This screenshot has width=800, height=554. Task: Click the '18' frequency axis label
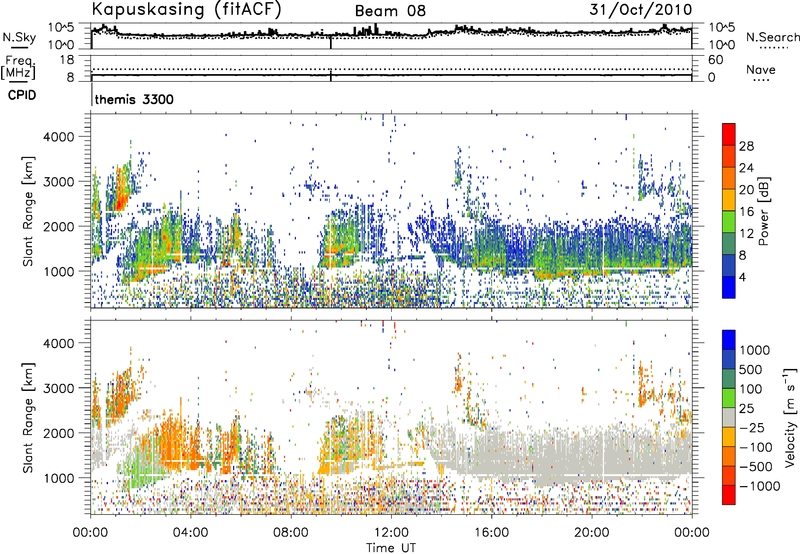[67, 60]
